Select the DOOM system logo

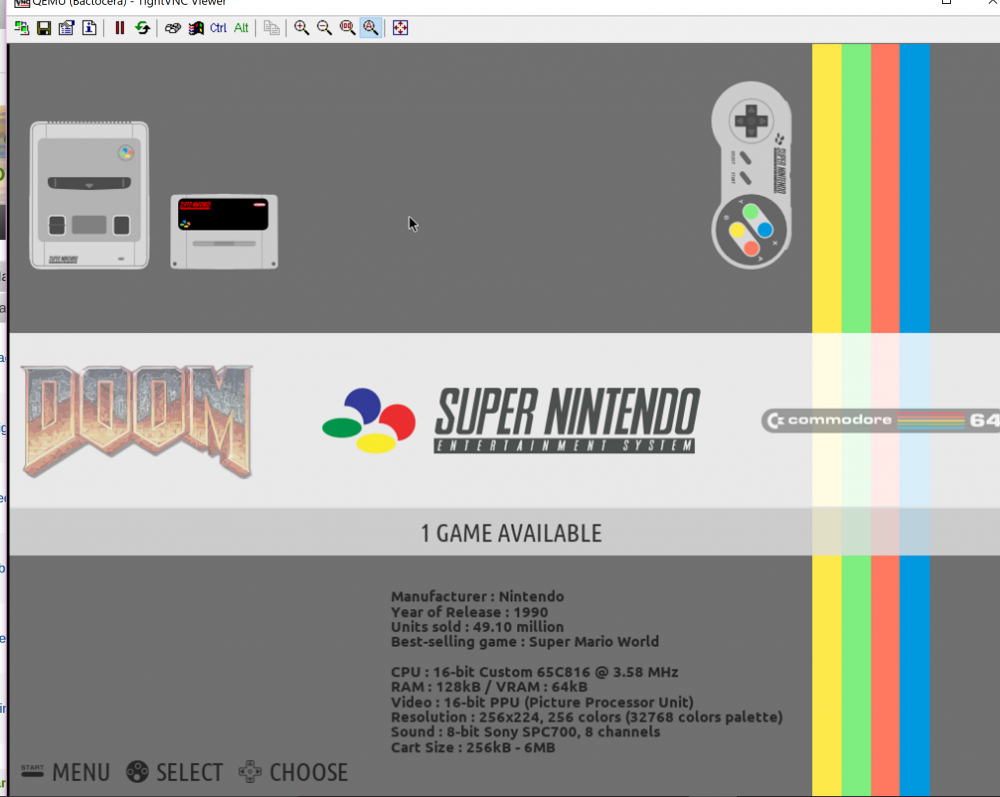click(x=138, y=421)
